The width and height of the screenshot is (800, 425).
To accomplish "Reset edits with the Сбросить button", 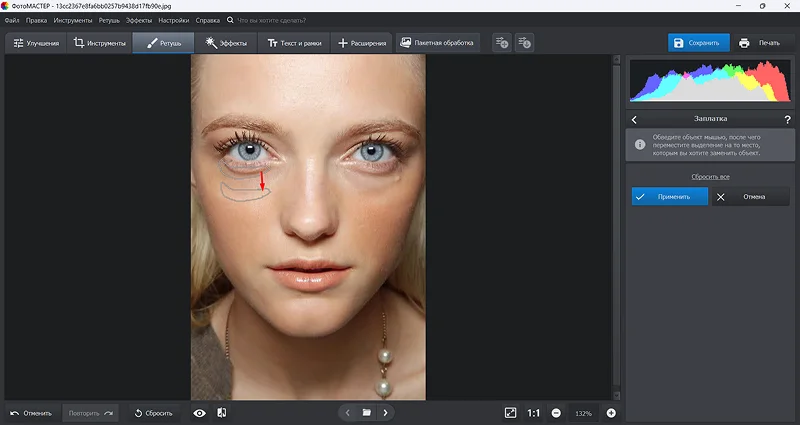I will 154,413.
